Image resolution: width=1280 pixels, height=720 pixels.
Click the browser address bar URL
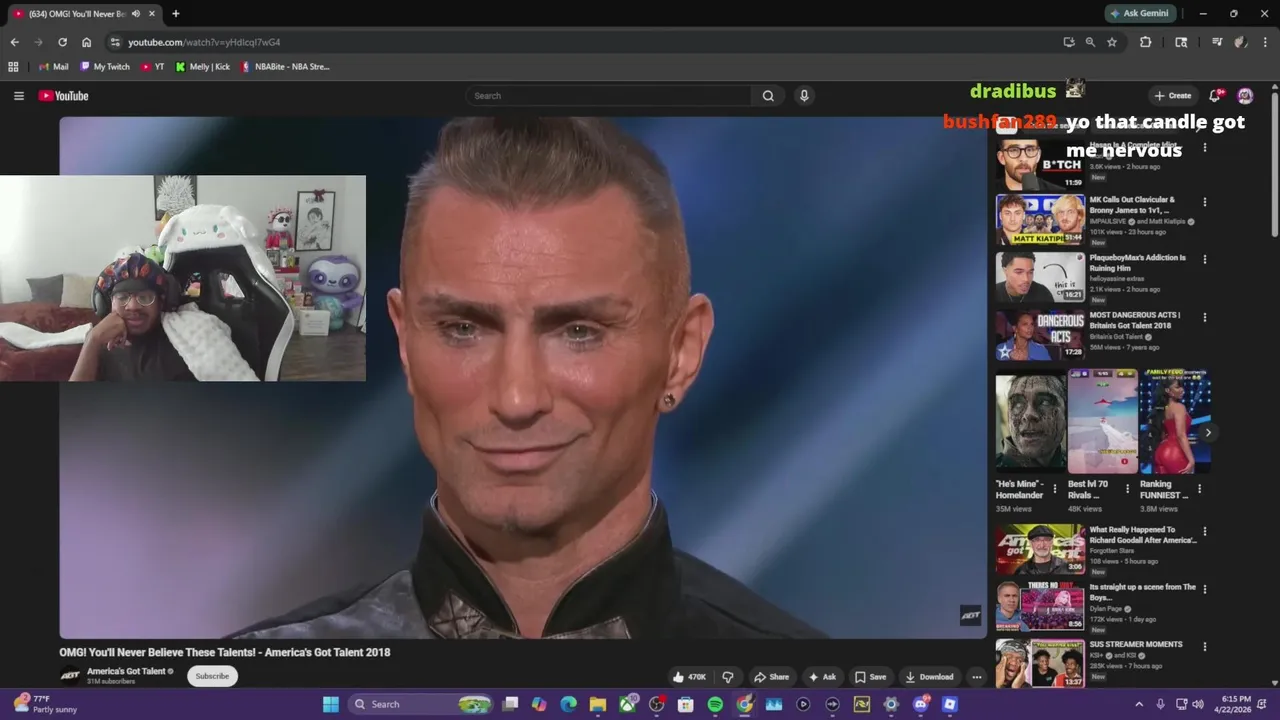[x=204, y=42]
